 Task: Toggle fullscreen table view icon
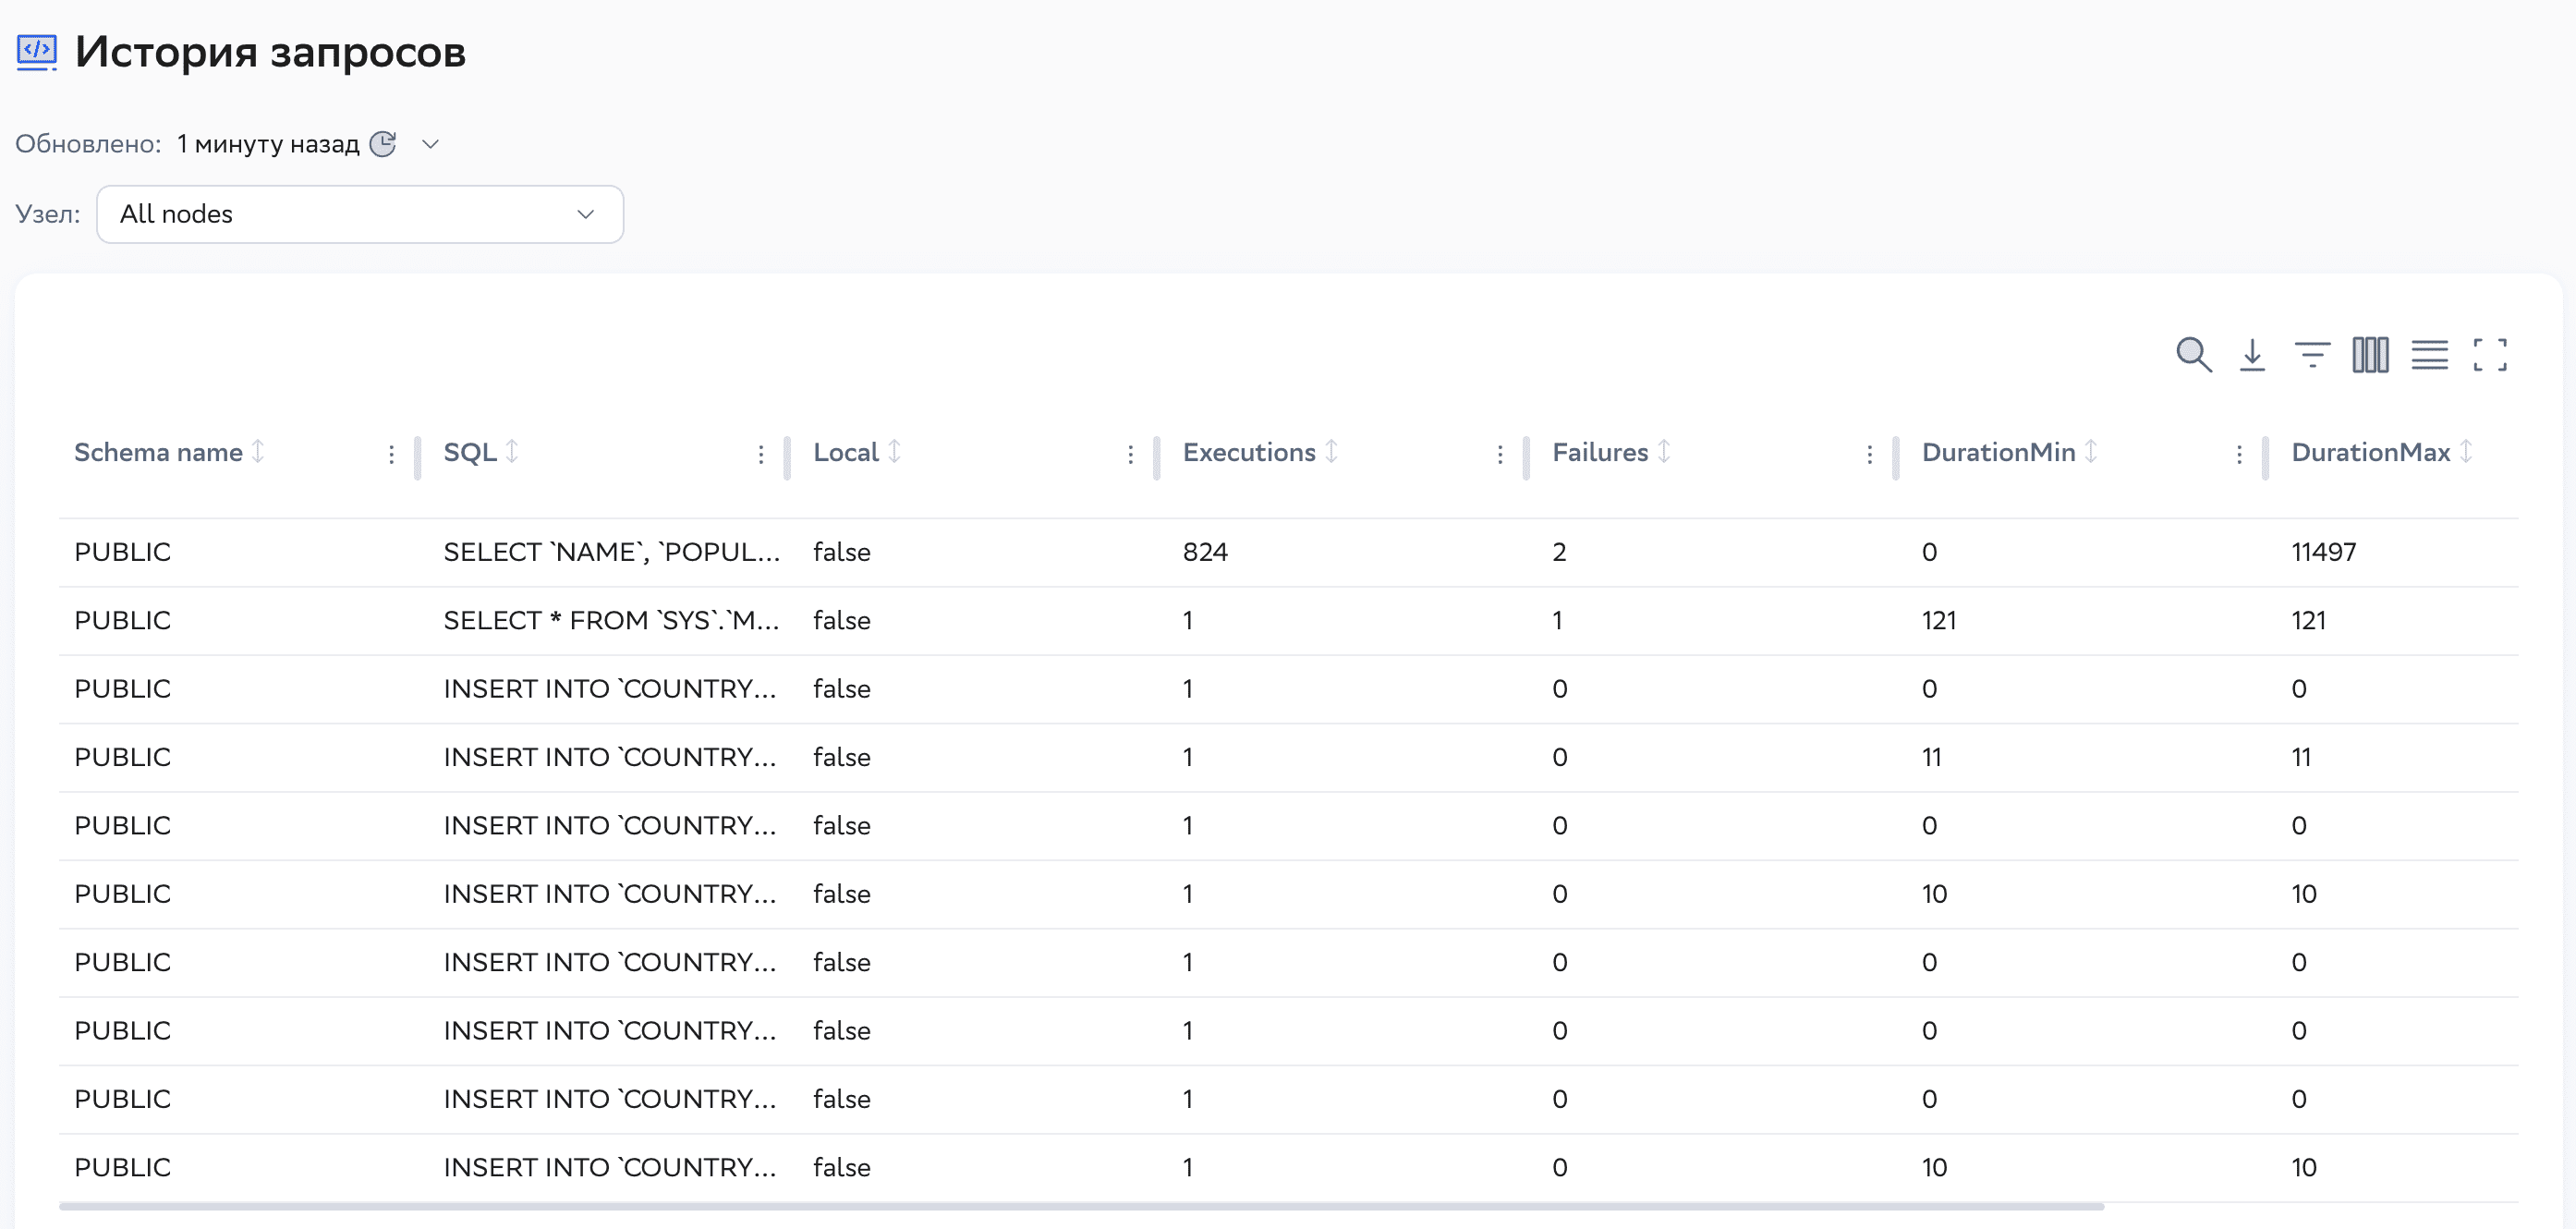[x=2489, y=354]
